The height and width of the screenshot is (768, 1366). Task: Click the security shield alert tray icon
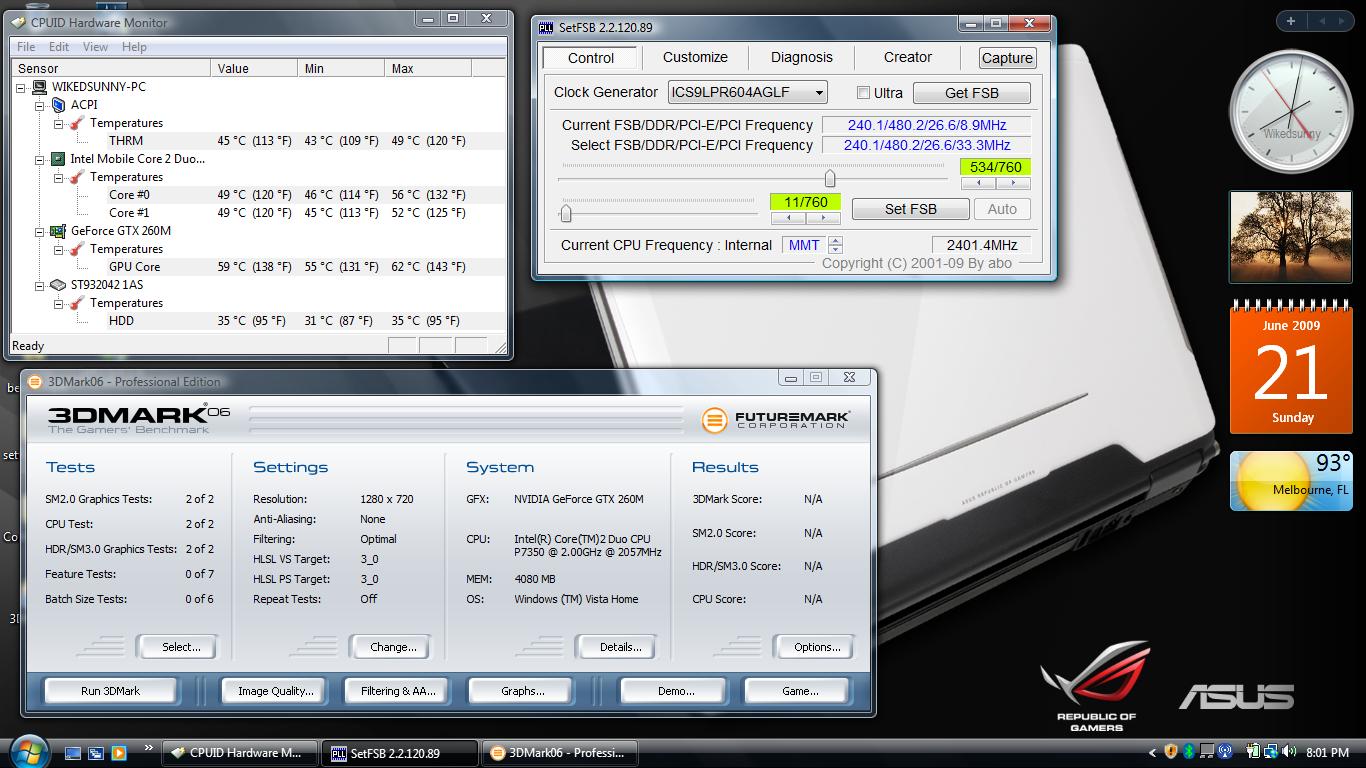tap(1171, 752)
